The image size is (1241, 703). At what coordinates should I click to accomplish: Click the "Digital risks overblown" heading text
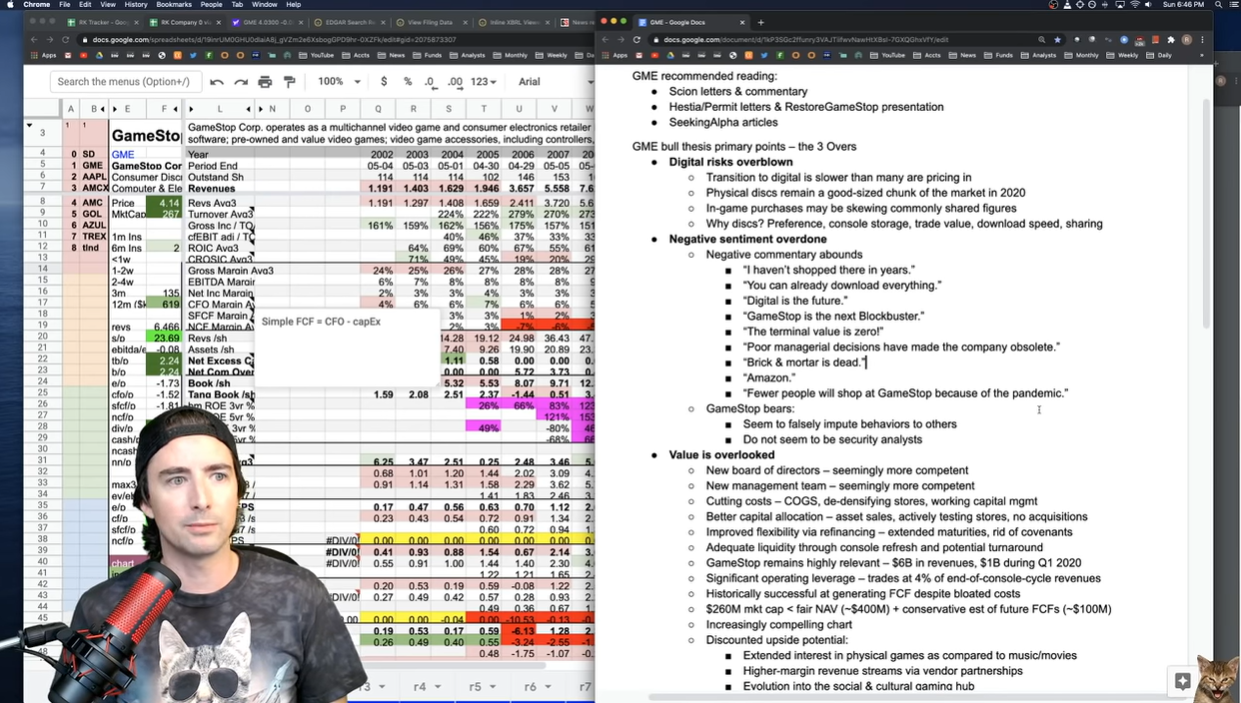(x=731, y=162)
